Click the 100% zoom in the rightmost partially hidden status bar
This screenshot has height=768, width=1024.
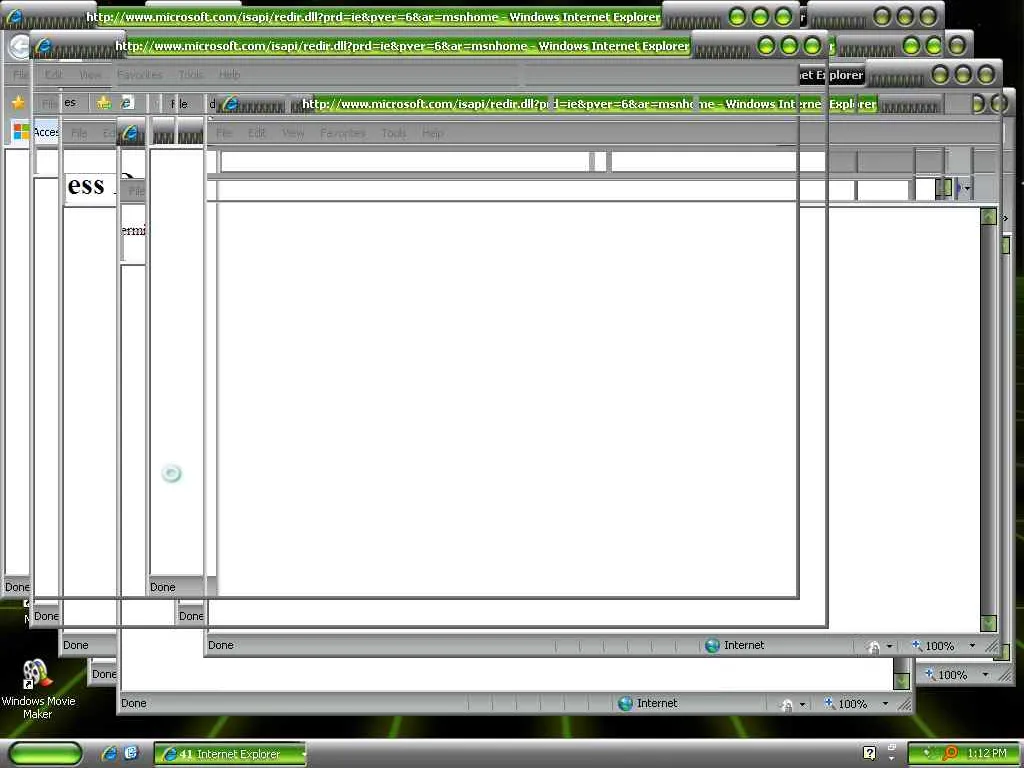952,675
